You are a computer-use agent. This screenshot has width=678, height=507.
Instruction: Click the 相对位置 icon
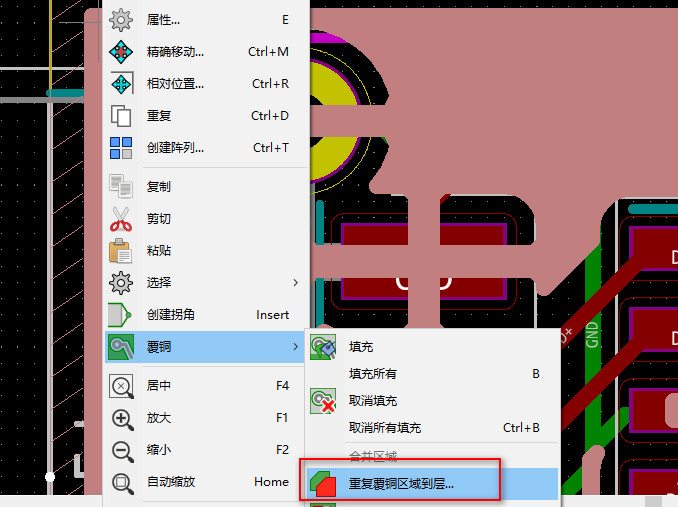(x=122, y=83)
